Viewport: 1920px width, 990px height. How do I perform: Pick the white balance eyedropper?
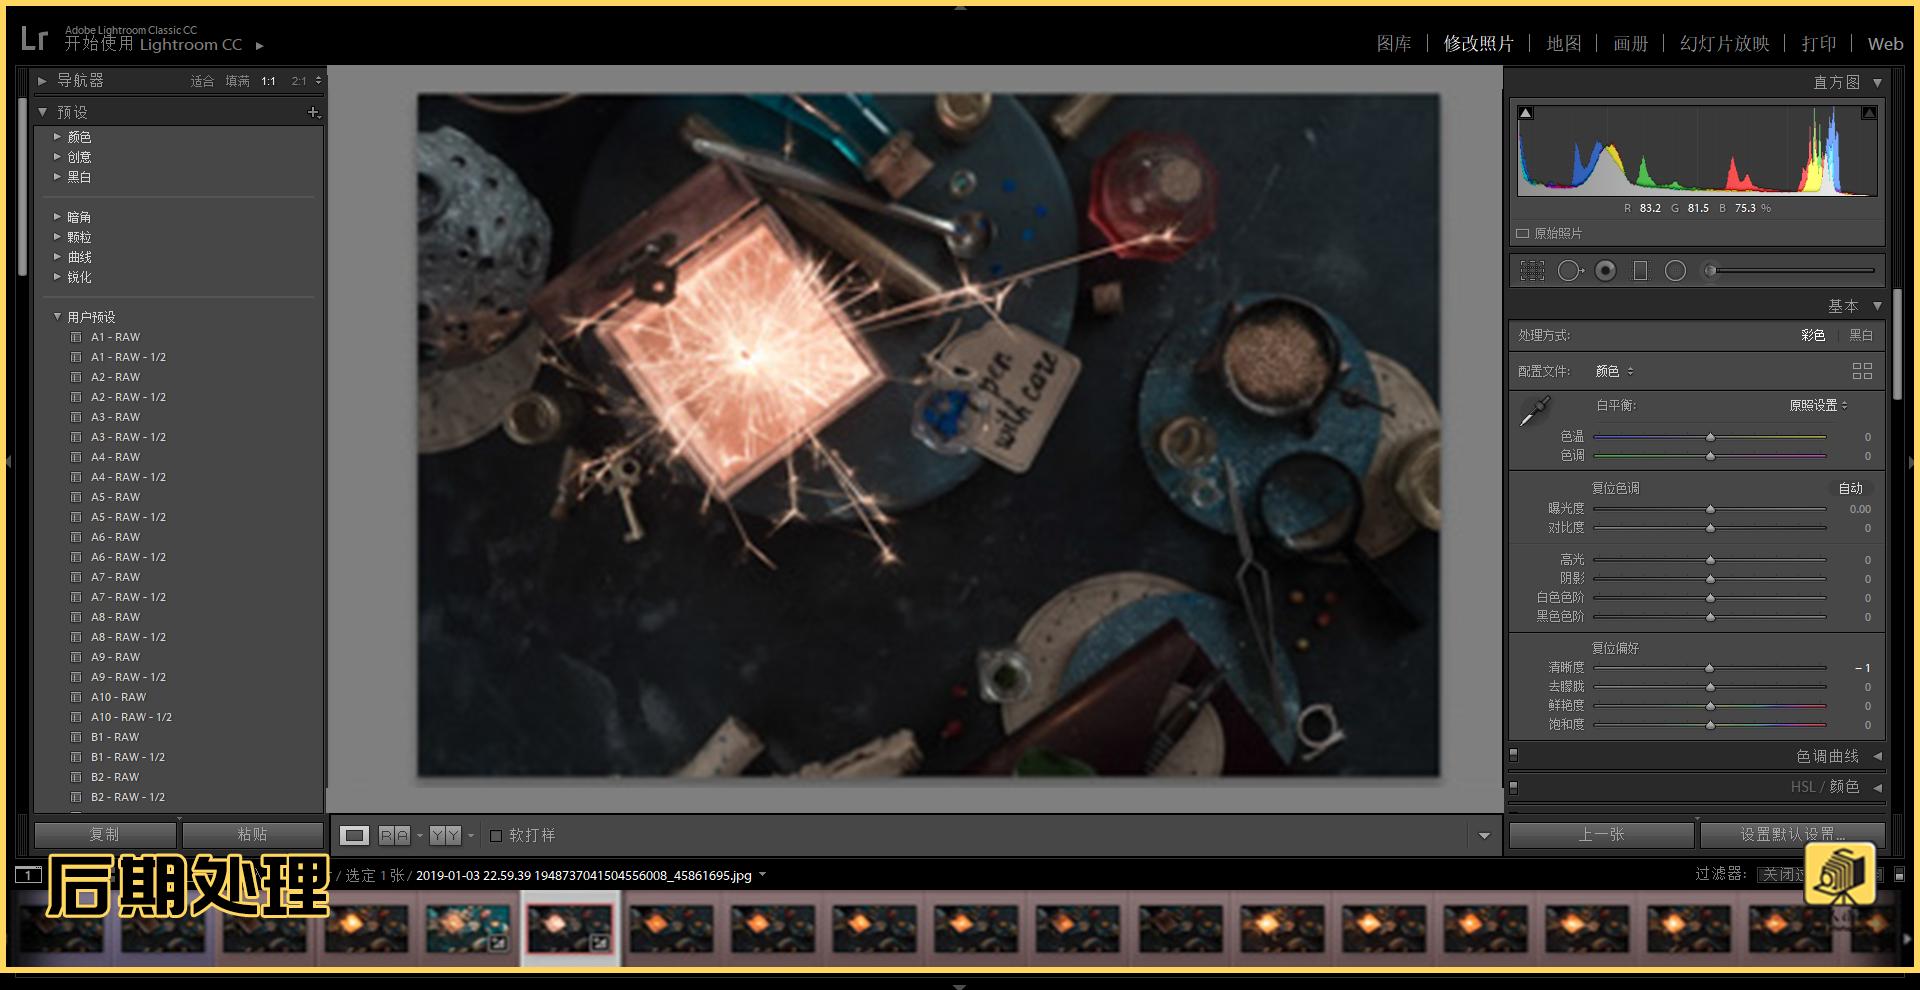[1534, 411]
